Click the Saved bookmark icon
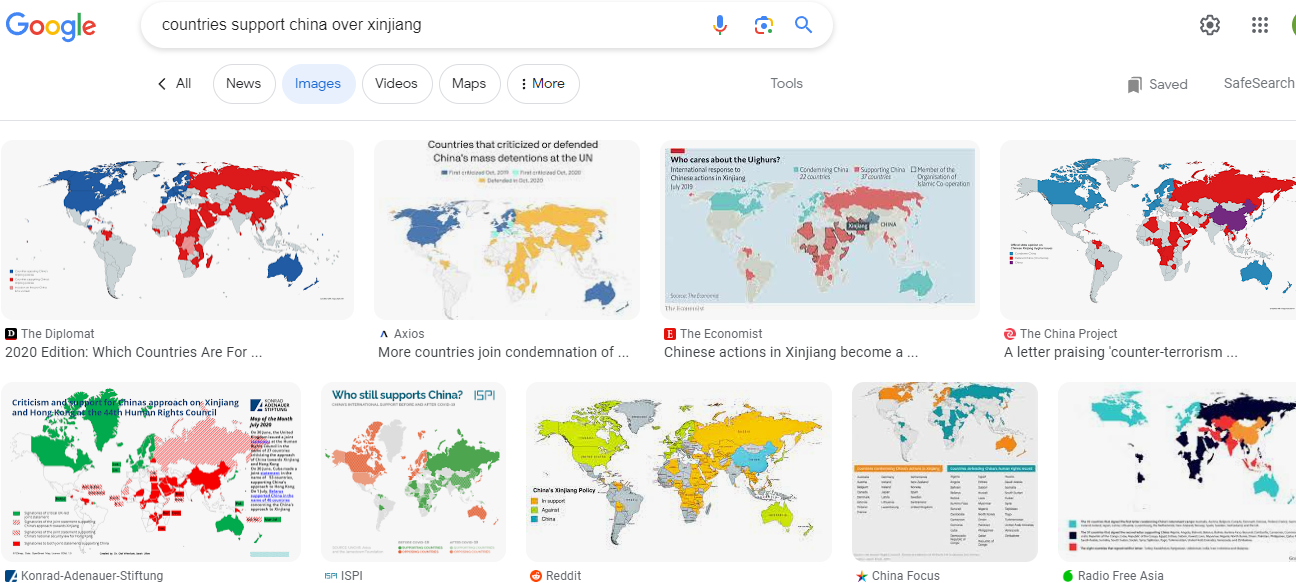This screenshot has width=1296, height=583. pos(1134,85)
